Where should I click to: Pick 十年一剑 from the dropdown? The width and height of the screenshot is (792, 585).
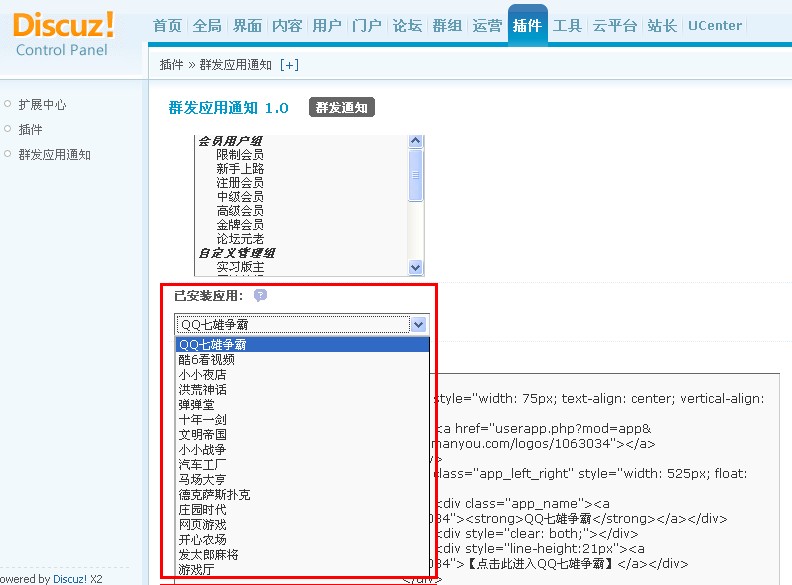[302, 420]
